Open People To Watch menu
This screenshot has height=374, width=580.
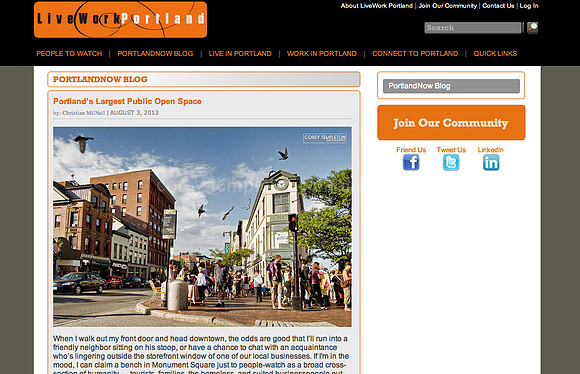click(x=69, y=53)
